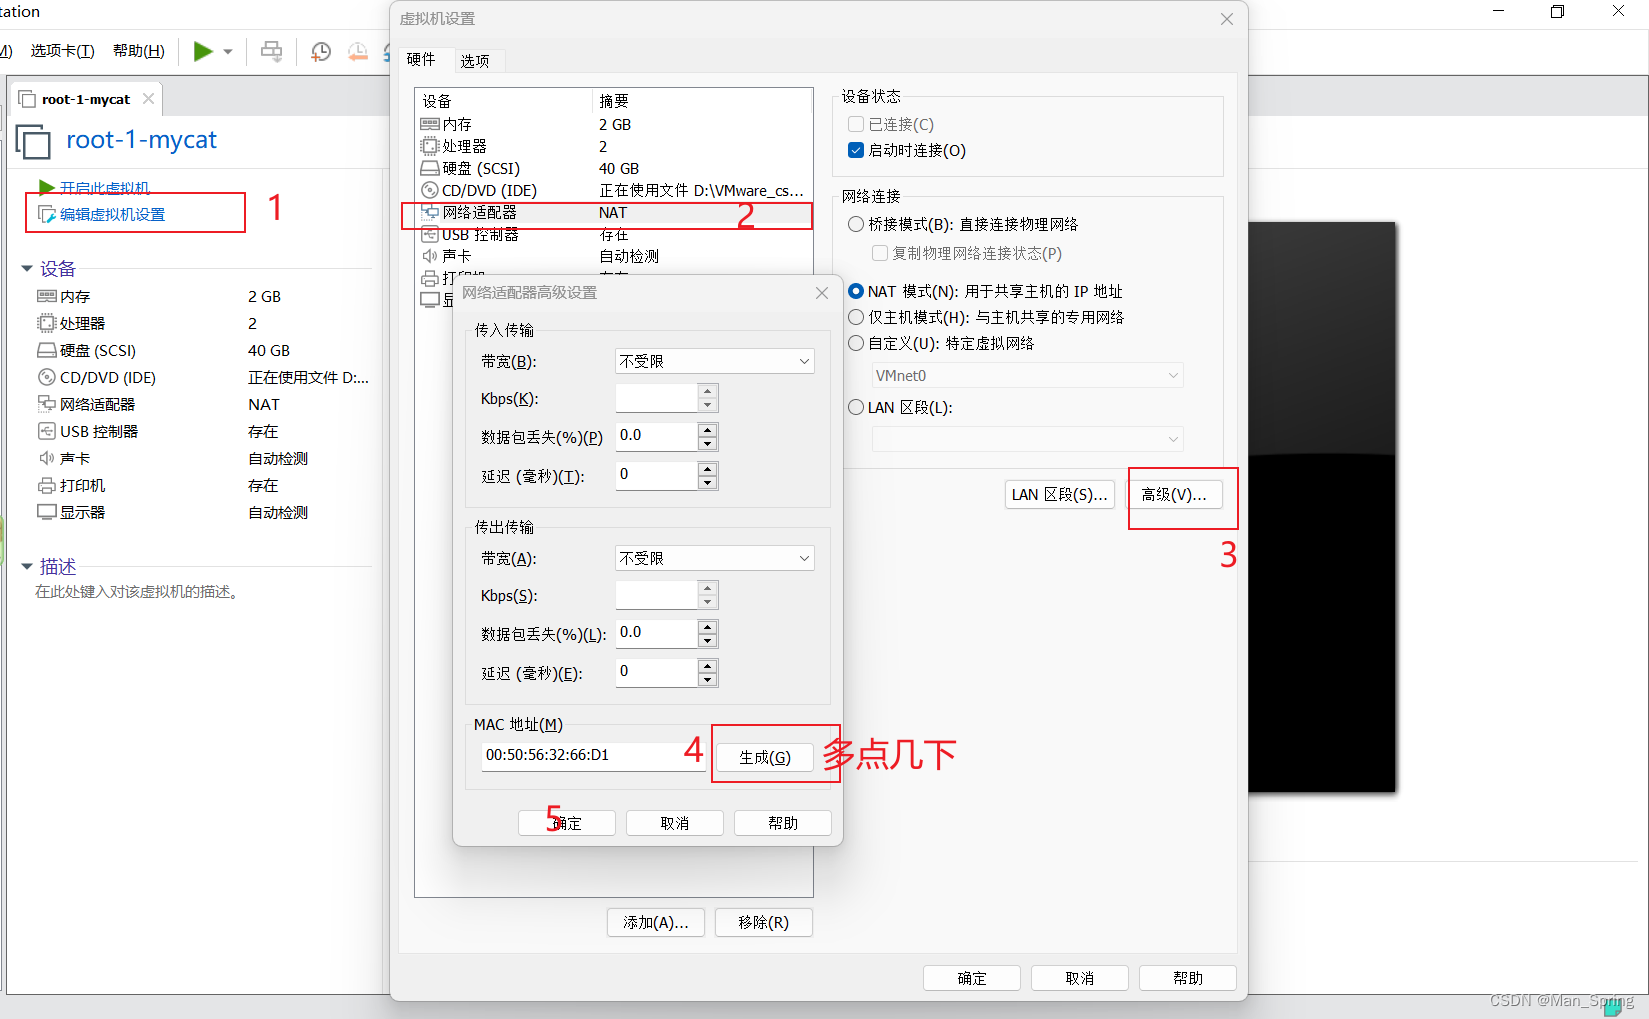Image resolution: width=1649 pixels, height=1019 pixels.
Task: Open the empty LAN 区段 dropdown
Action: pos(1028,439)
